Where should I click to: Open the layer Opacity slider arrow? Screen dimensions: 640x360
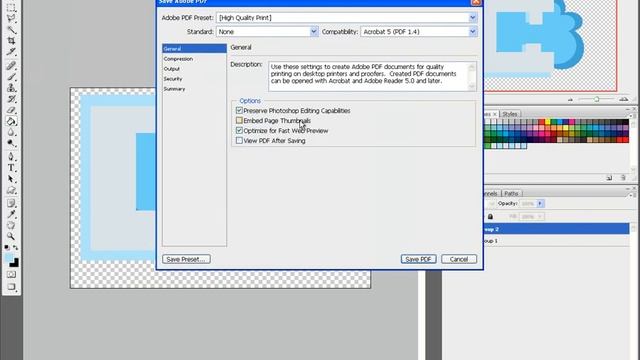pyautogui.click(x=540, y=203)
